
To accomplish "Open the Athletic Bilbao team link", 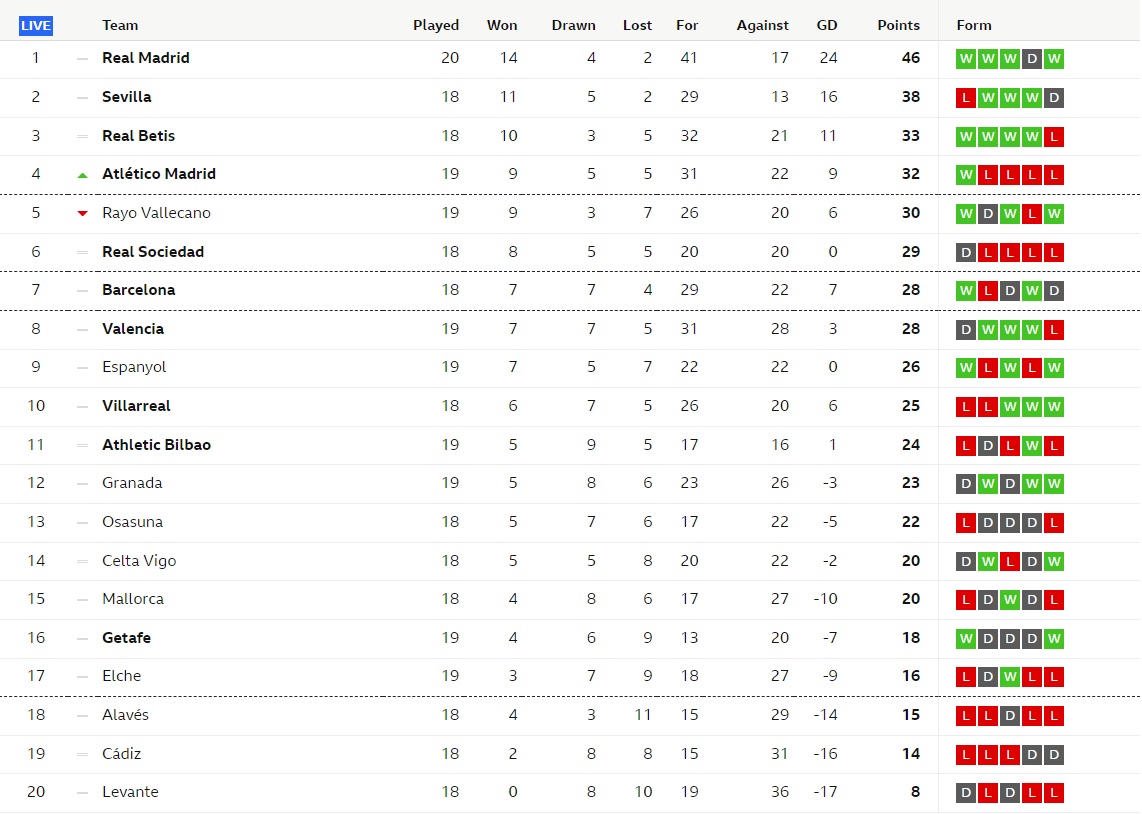I will 157,445.
